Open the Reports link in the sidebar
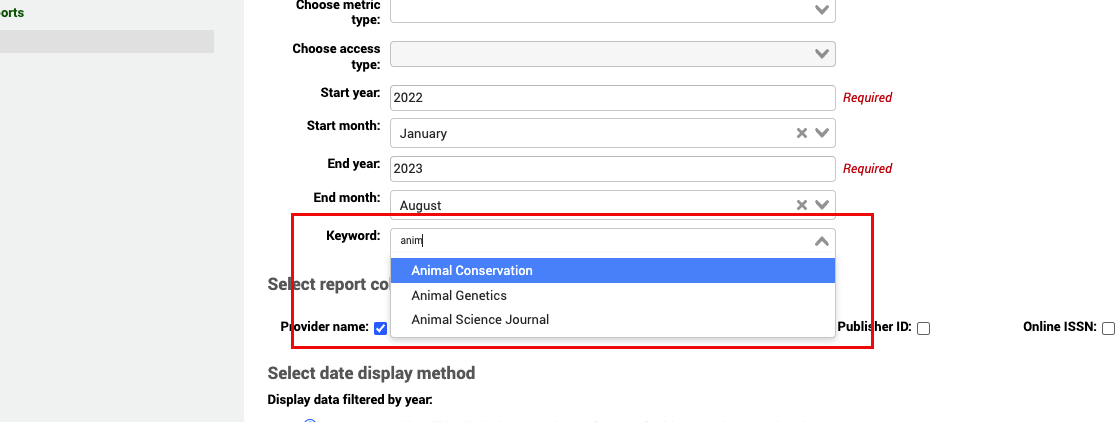Image resolution: width=1118 pixels, height=422 pixels. click(12, 13)
